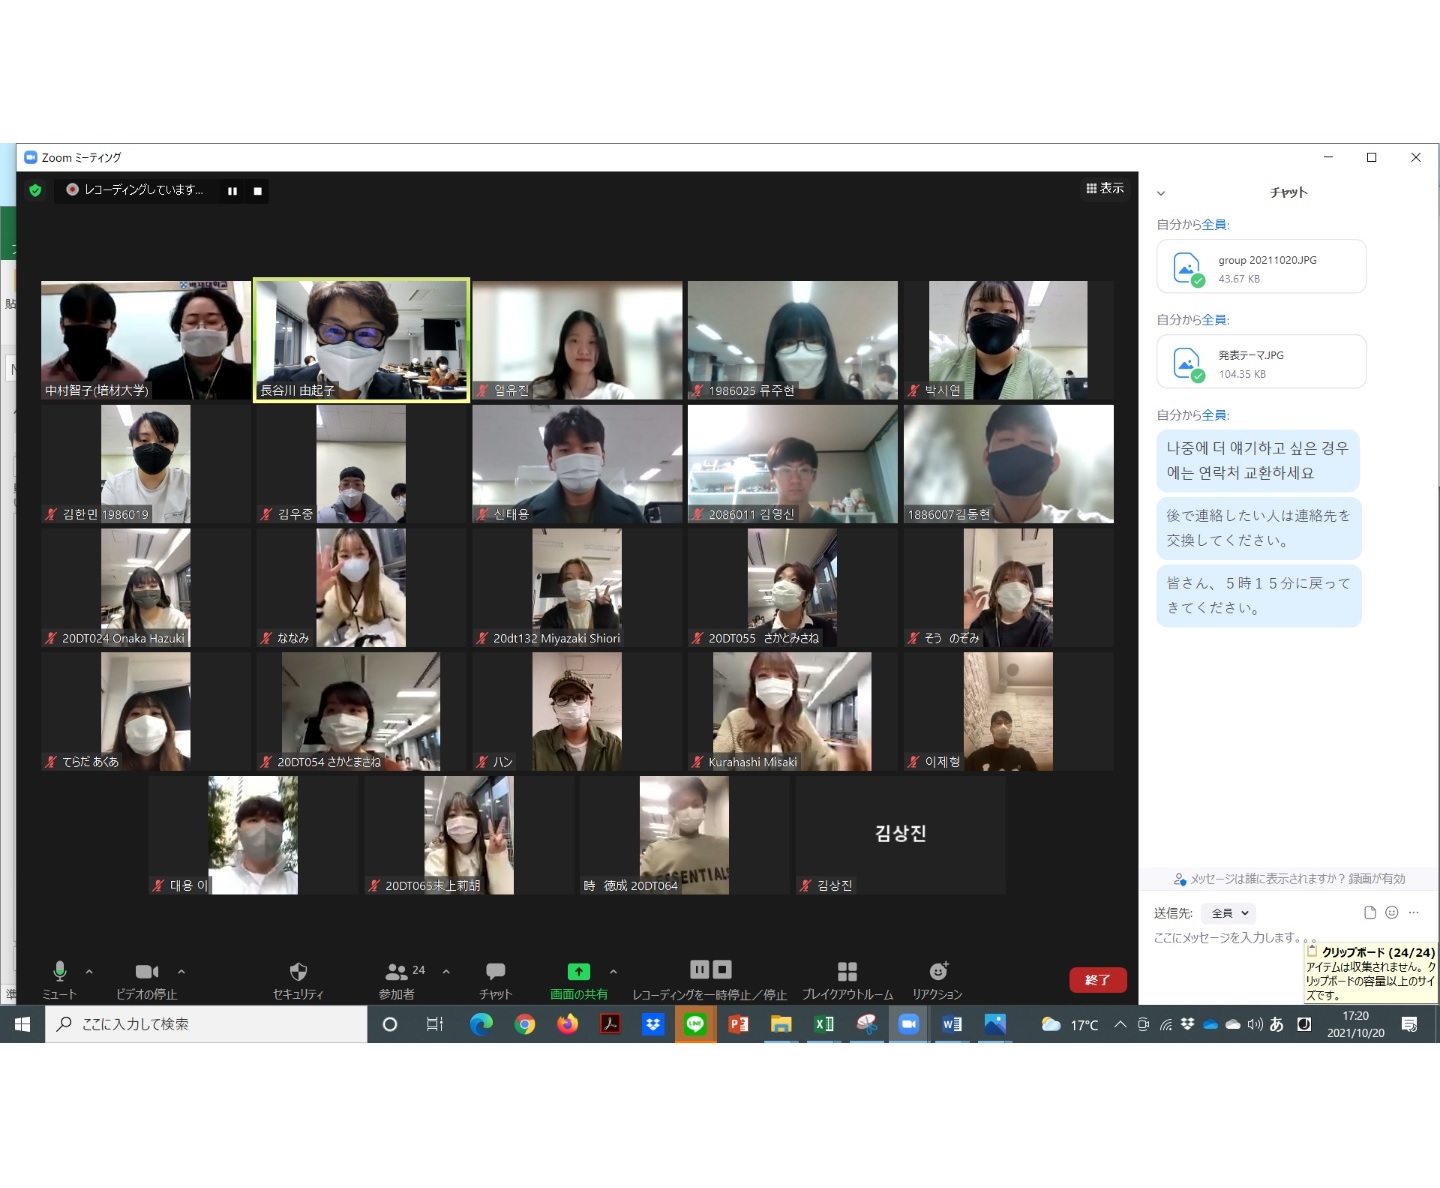Open emoji picker in chat
Screen dimensions: 1440x1188
tap(1391, 912)
